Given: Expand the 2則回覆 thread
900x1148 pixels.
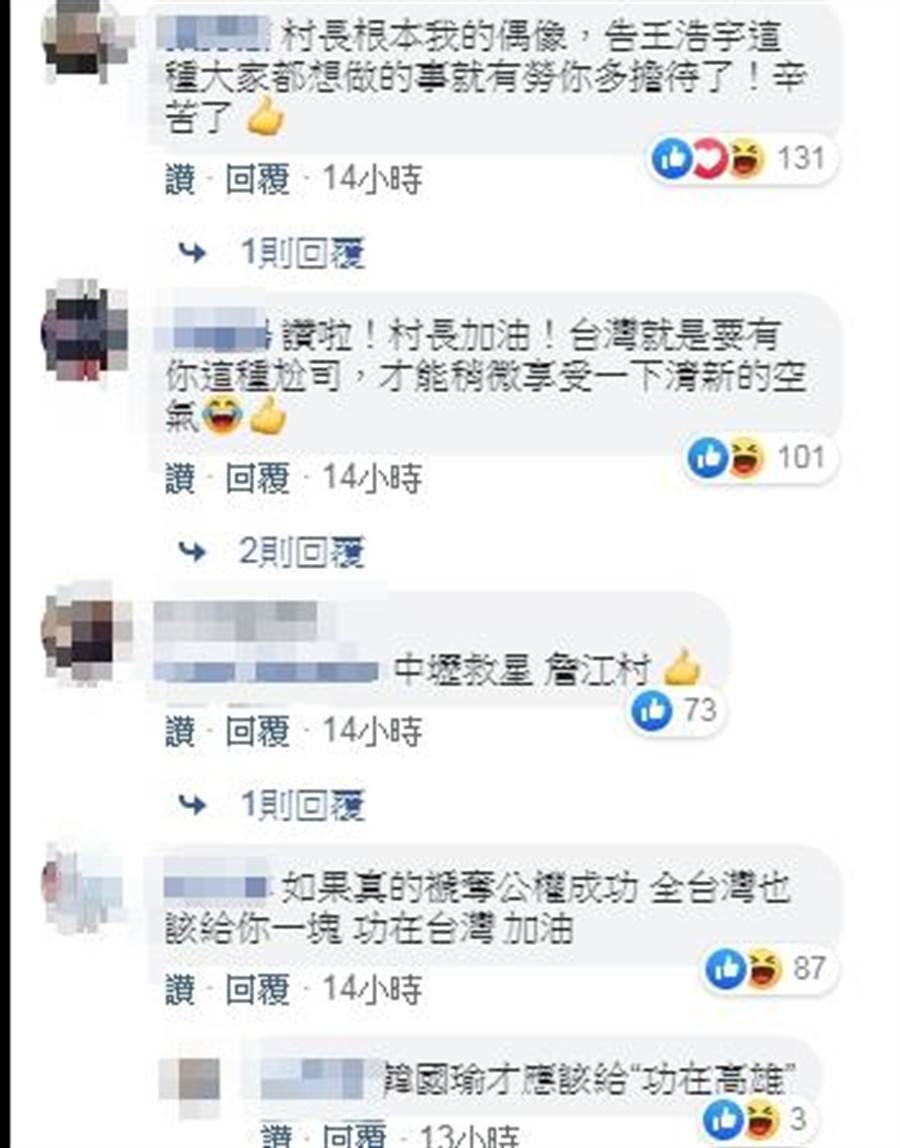Looking at the screenshot, I should [302, 551].
